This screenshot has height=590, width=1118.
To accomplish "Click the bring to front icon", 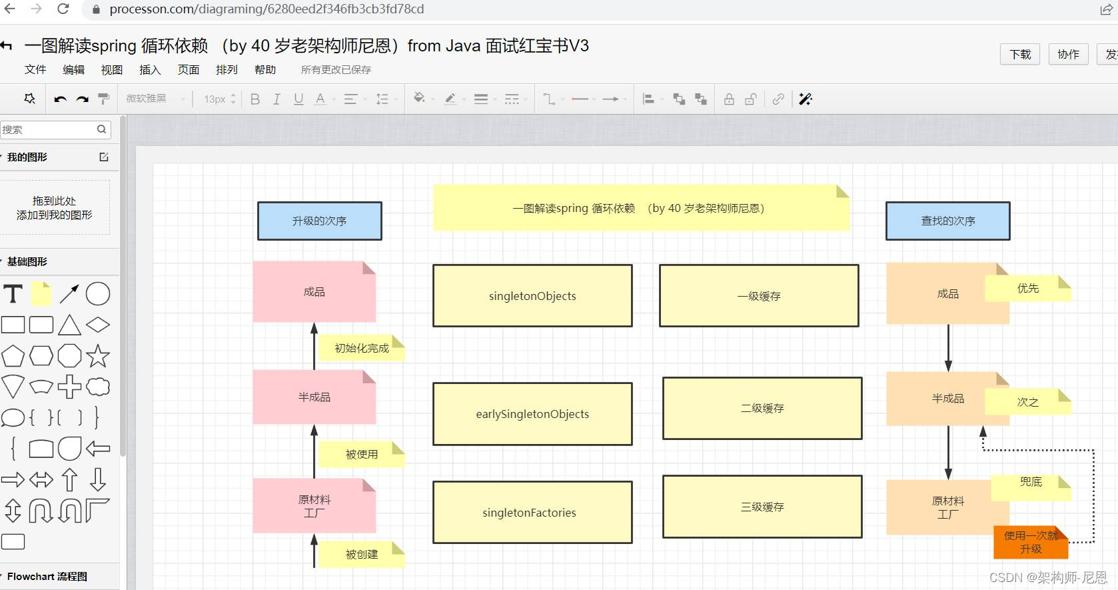I will [x=679, y=99].
